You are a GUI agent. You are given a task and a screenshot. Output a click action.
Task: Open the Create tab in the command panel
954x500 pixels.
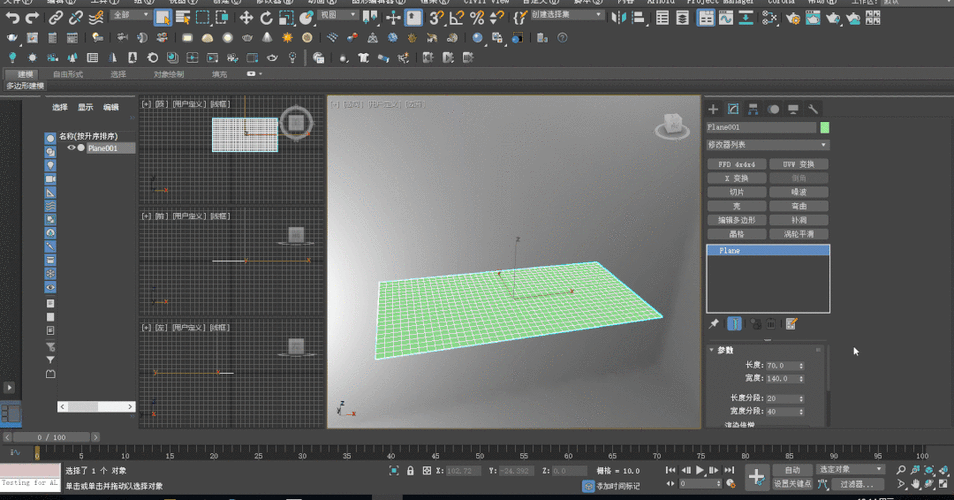[x=713, y=109]
